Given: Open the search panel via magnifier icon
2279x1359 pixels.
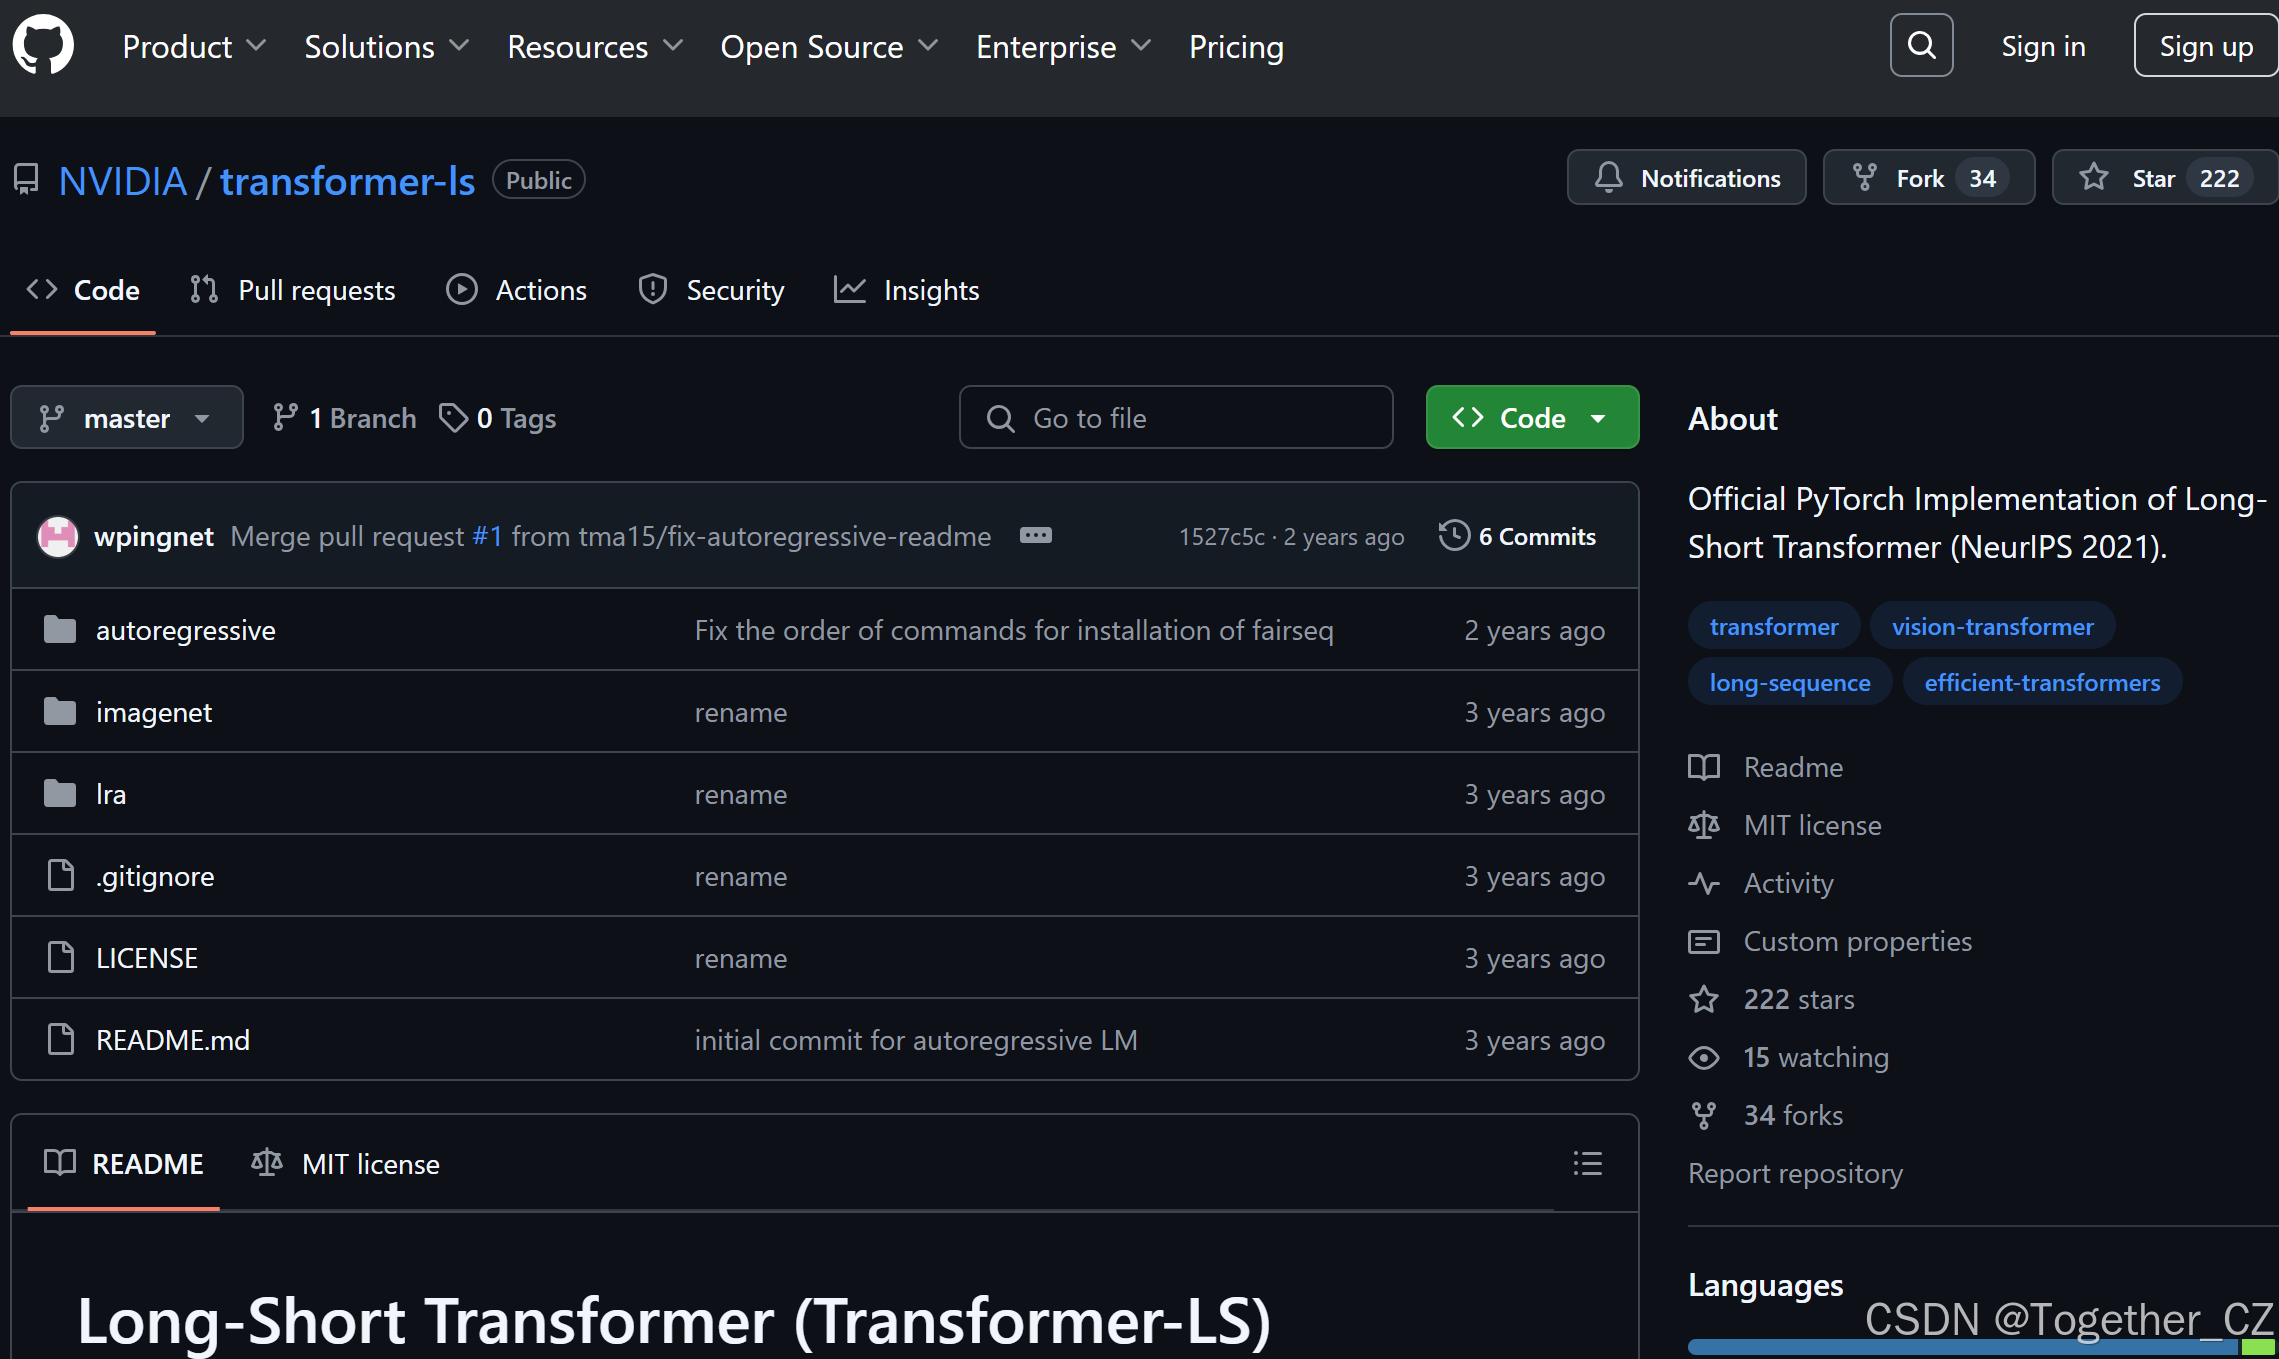Looking at the screenshot, I should (1919, 45).
